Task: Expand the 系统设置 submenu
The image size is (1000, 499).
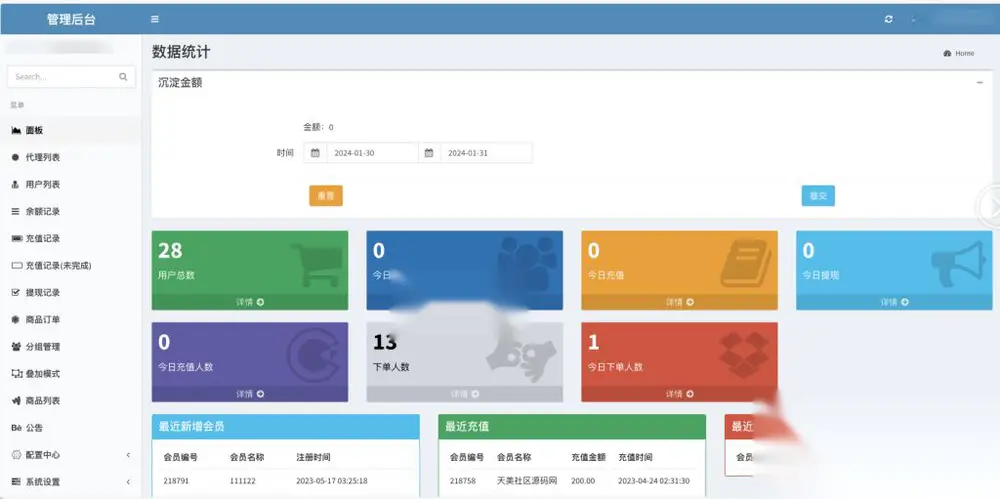Action: pyautogui.click(x=70, y=482)
